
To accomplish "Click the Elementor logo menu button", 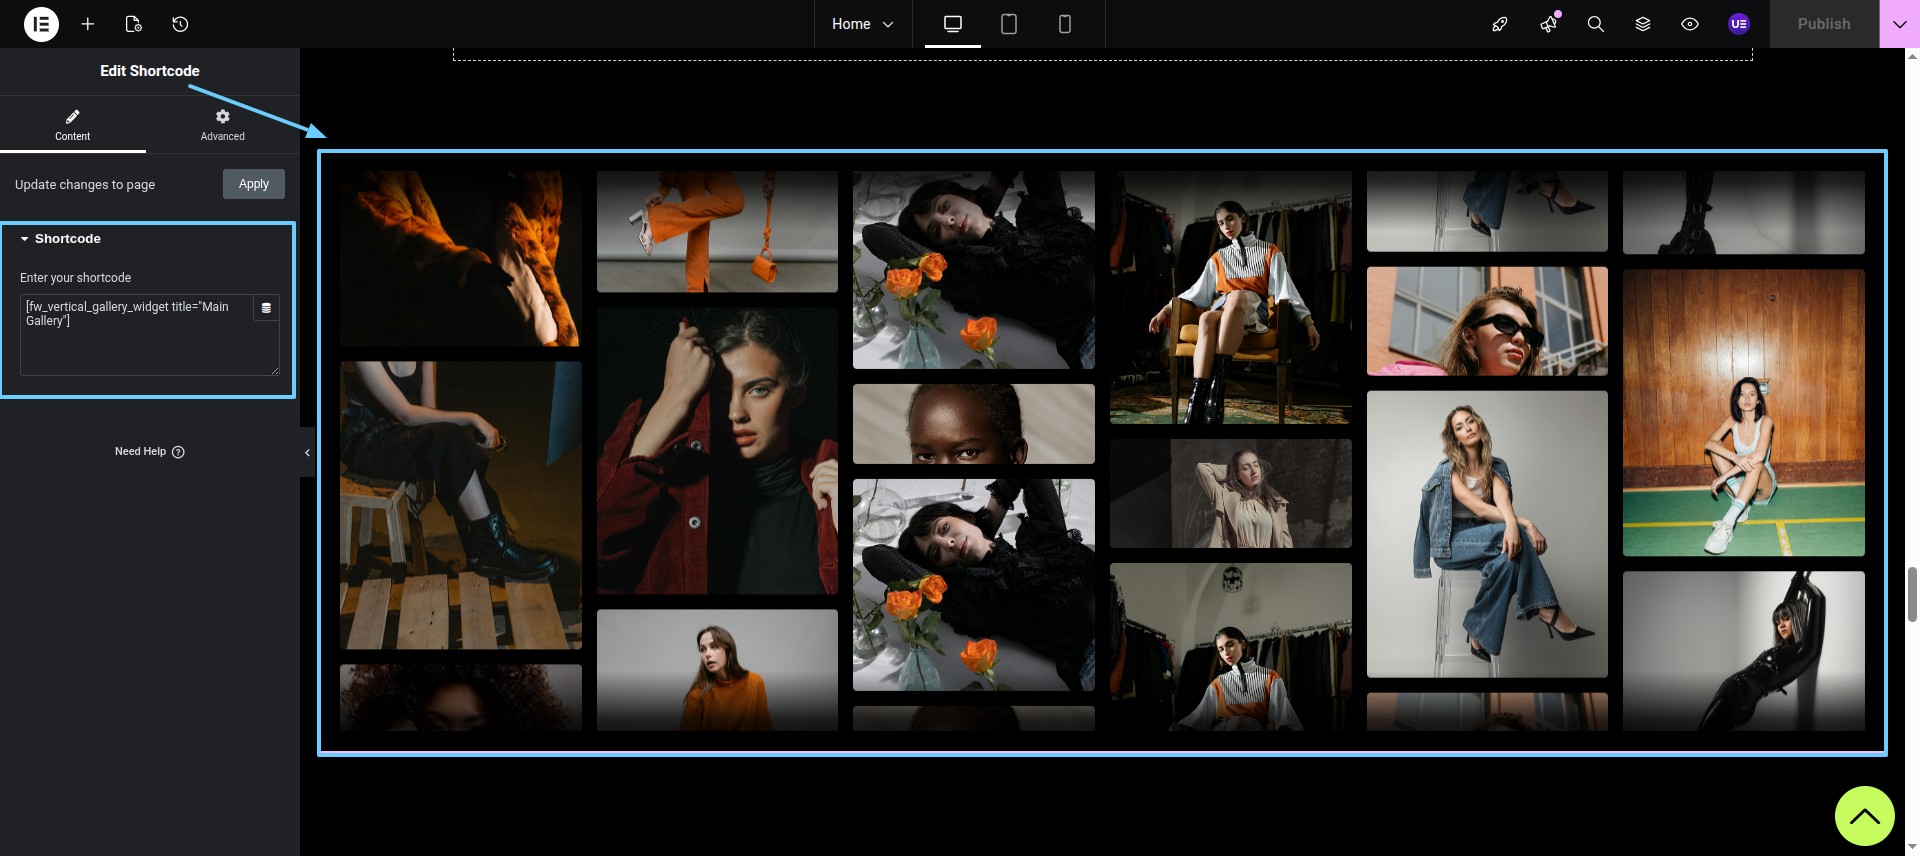I will point(41,24).
